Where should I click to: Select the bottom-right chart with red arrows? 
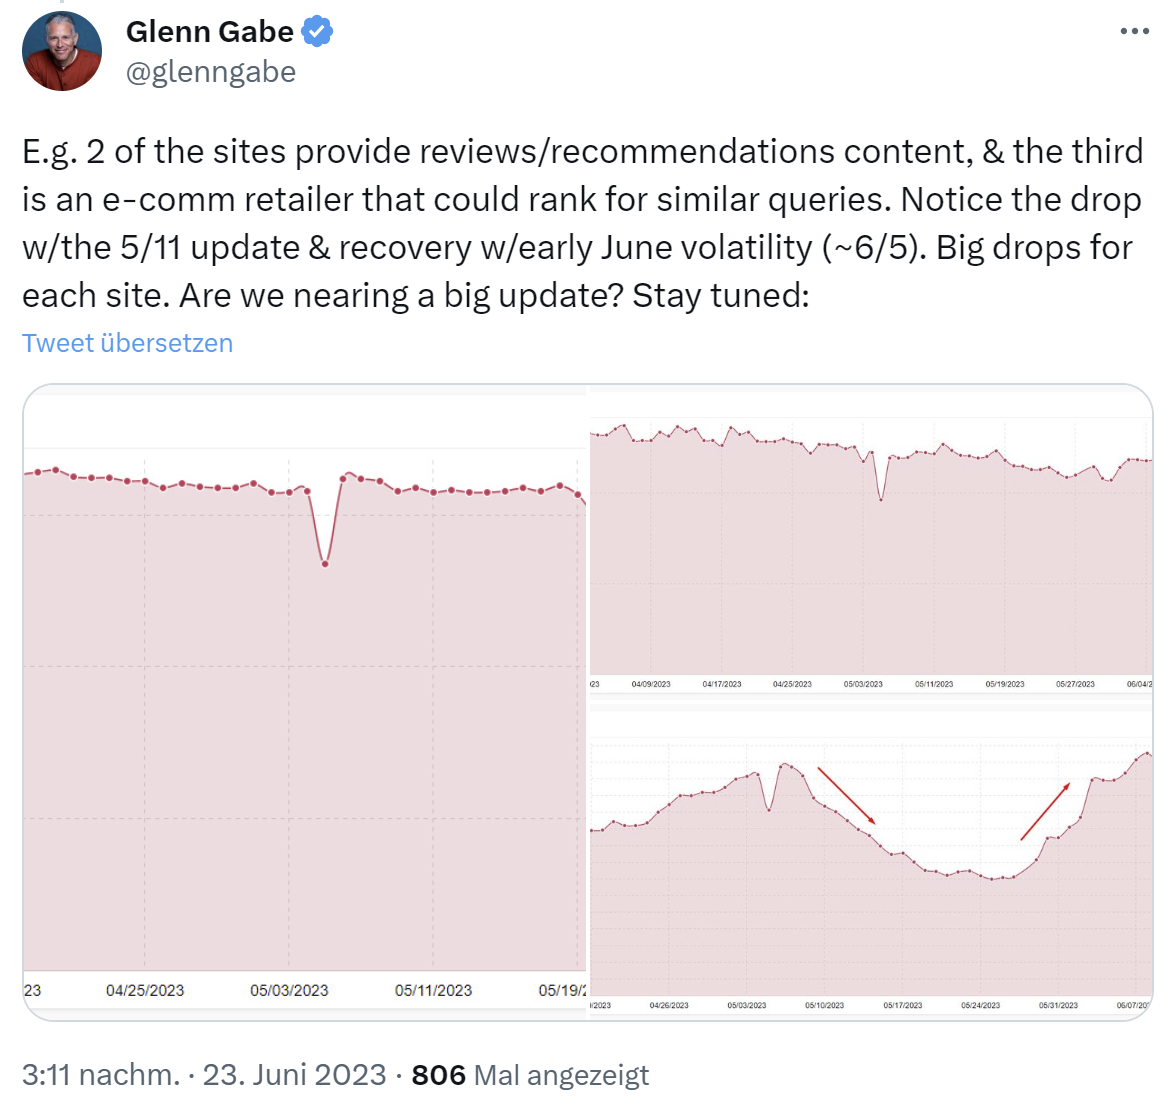[870, 860]
